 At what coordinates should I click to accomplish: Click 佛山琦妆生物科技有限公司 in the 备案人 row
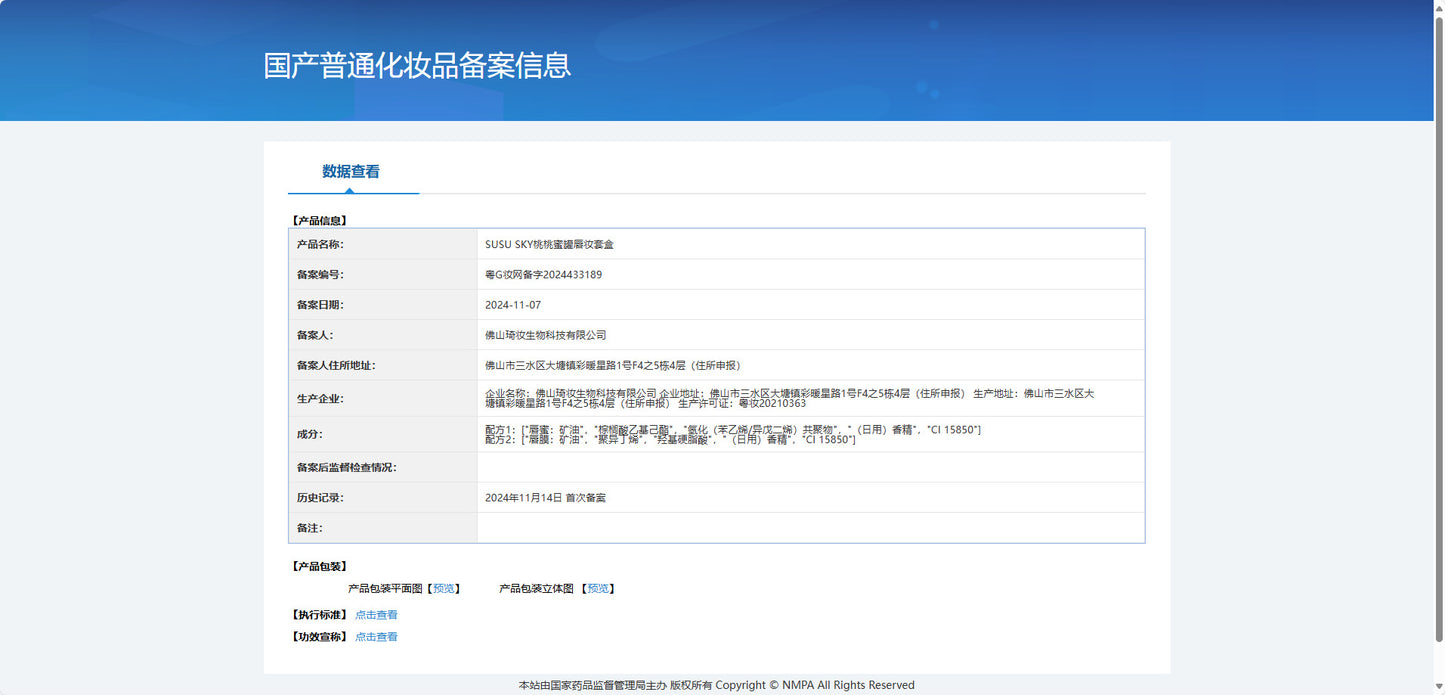[545, 335]
